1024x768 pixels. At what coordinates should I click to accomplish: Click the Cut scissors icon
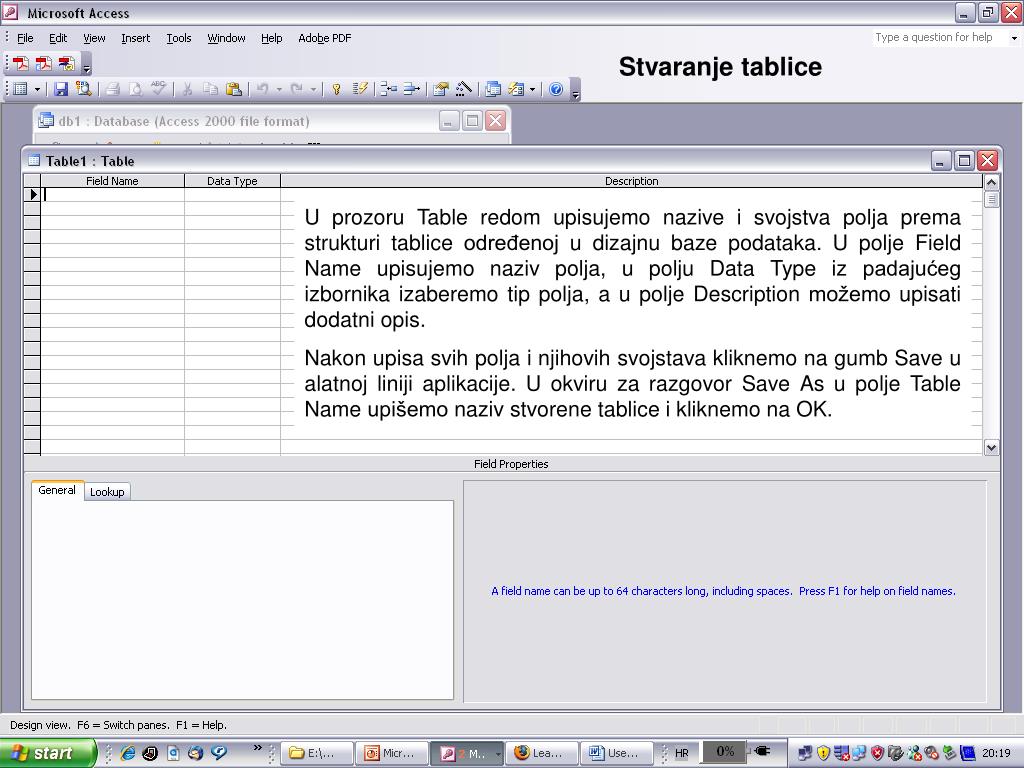(x=187, y=89)
